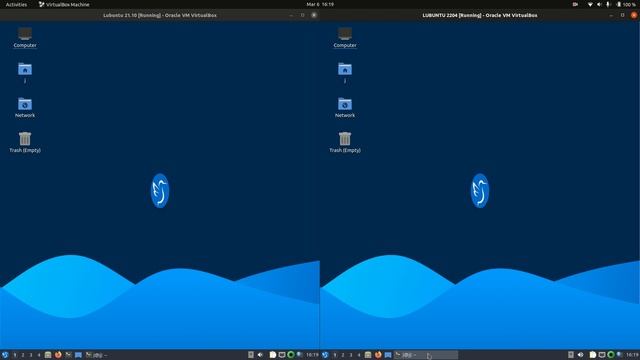Switch to workspace 1 in LUBUNTU 2204
The height and width of the screenshot is (360, 640).
(x=335, y=355)
